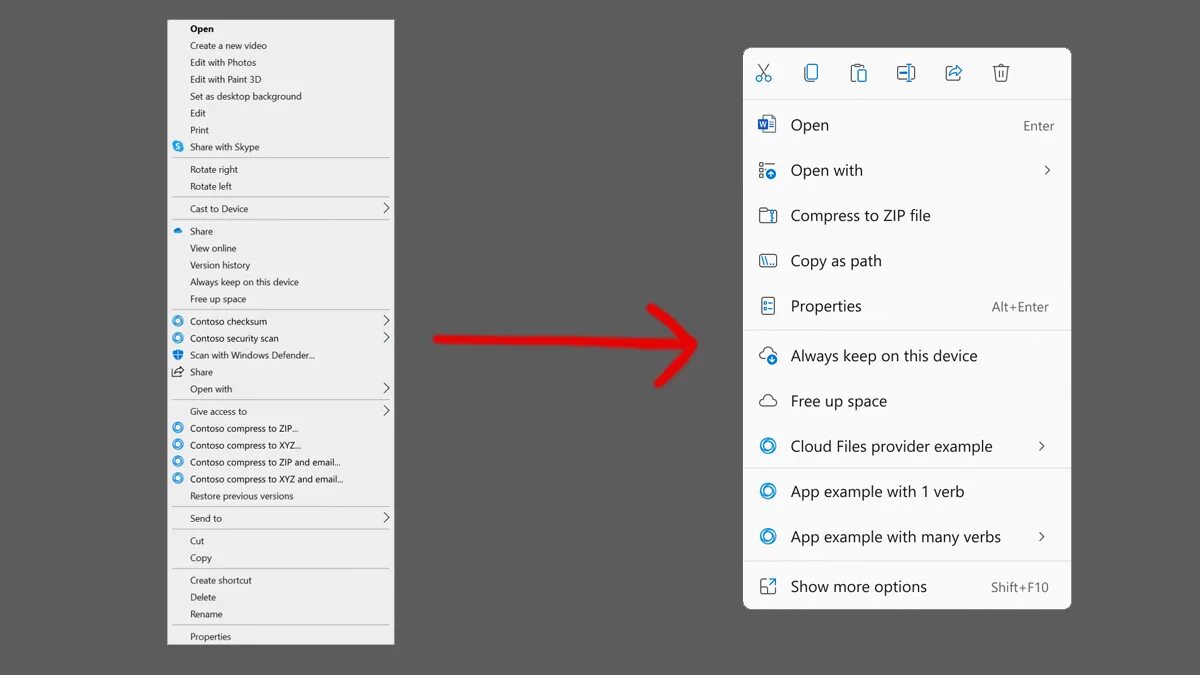Screen dimensions: 1200x675
Task: Click the Compress to ZIP file folder icon
Action: 767,215
